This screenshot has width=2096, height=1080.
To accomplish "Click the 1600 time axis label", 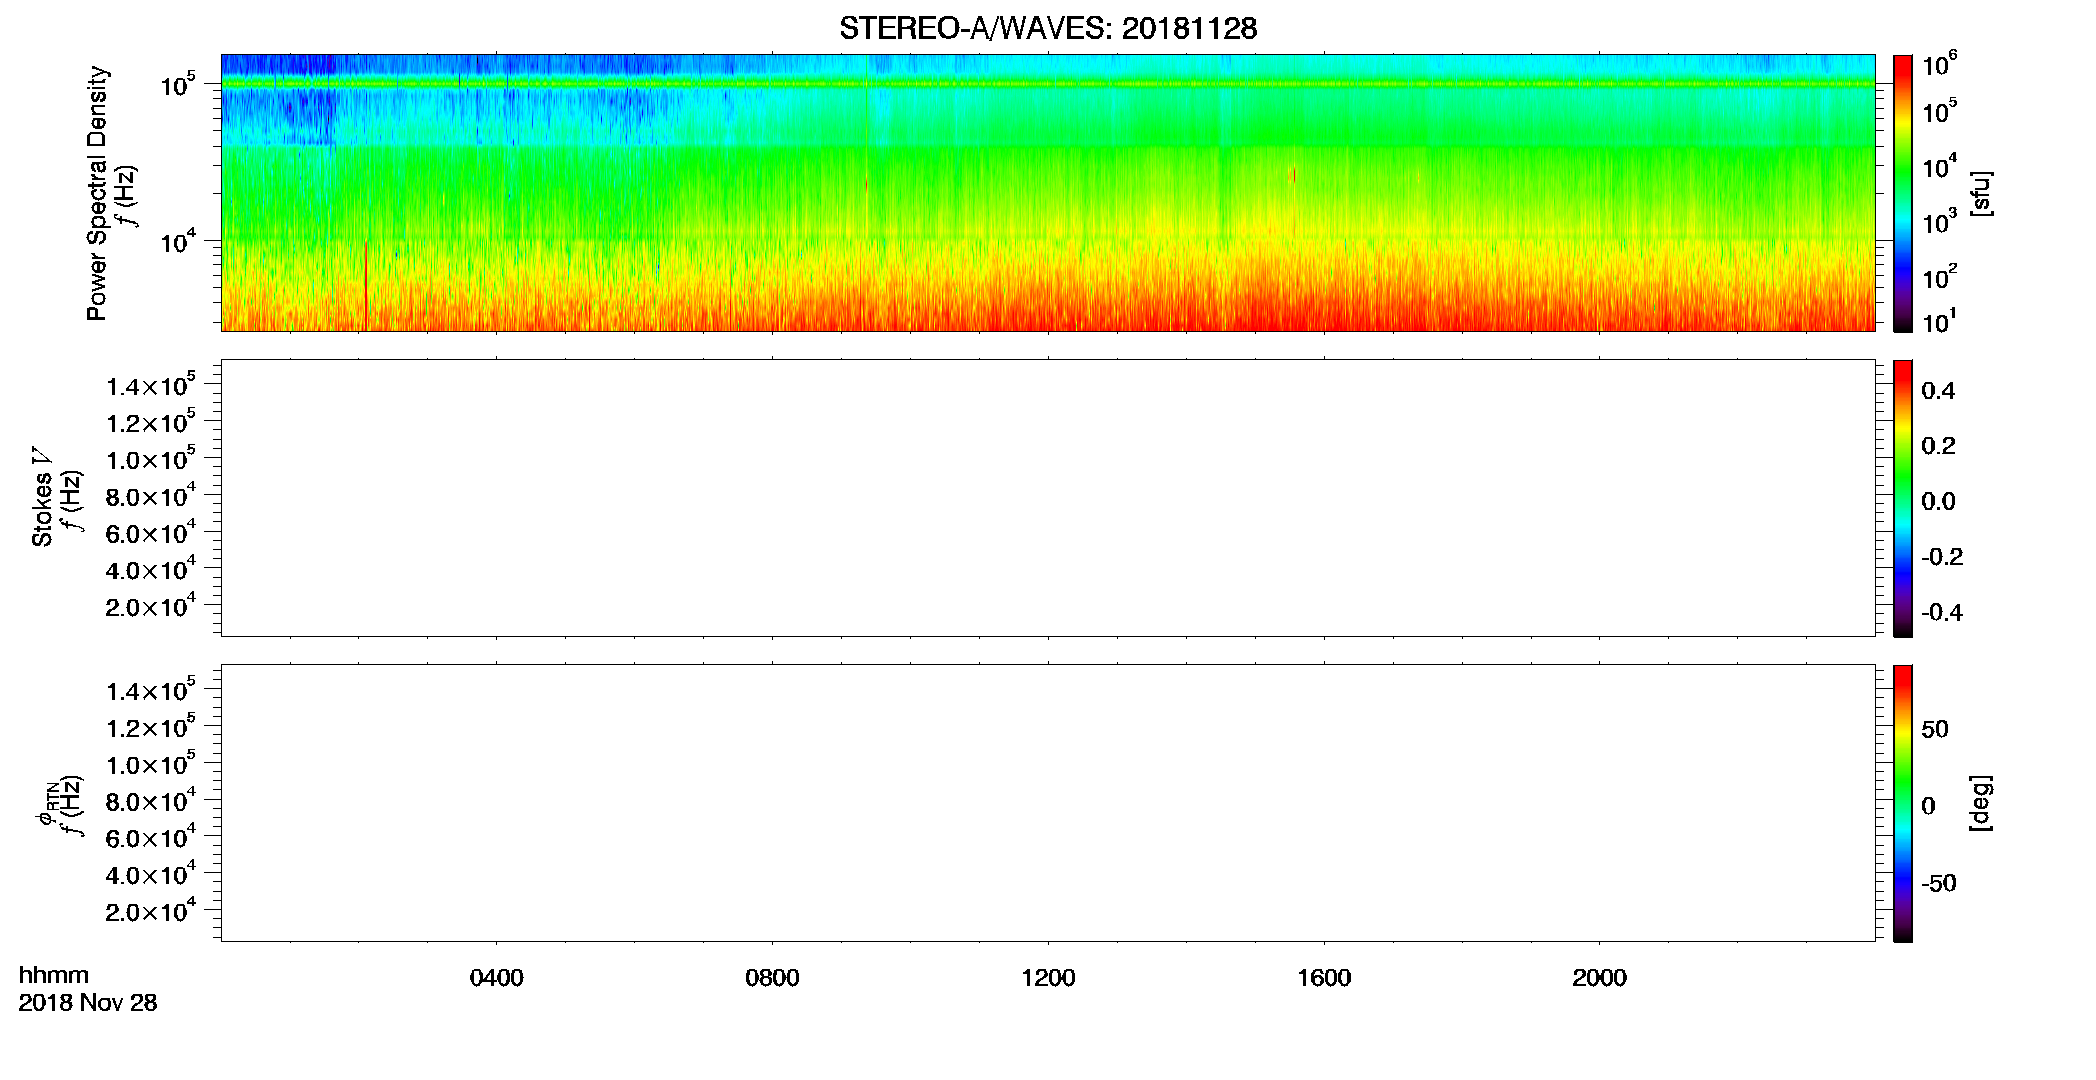I will point(1324,978).
